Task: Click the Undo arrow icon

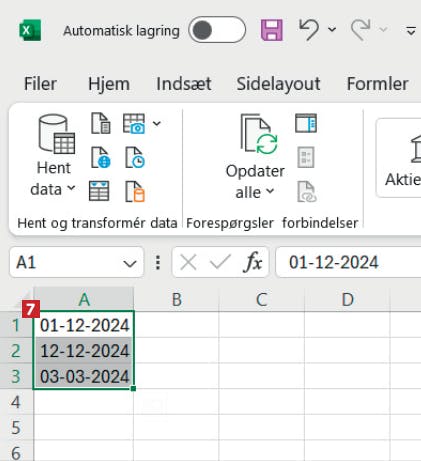Action: (309, 30)
